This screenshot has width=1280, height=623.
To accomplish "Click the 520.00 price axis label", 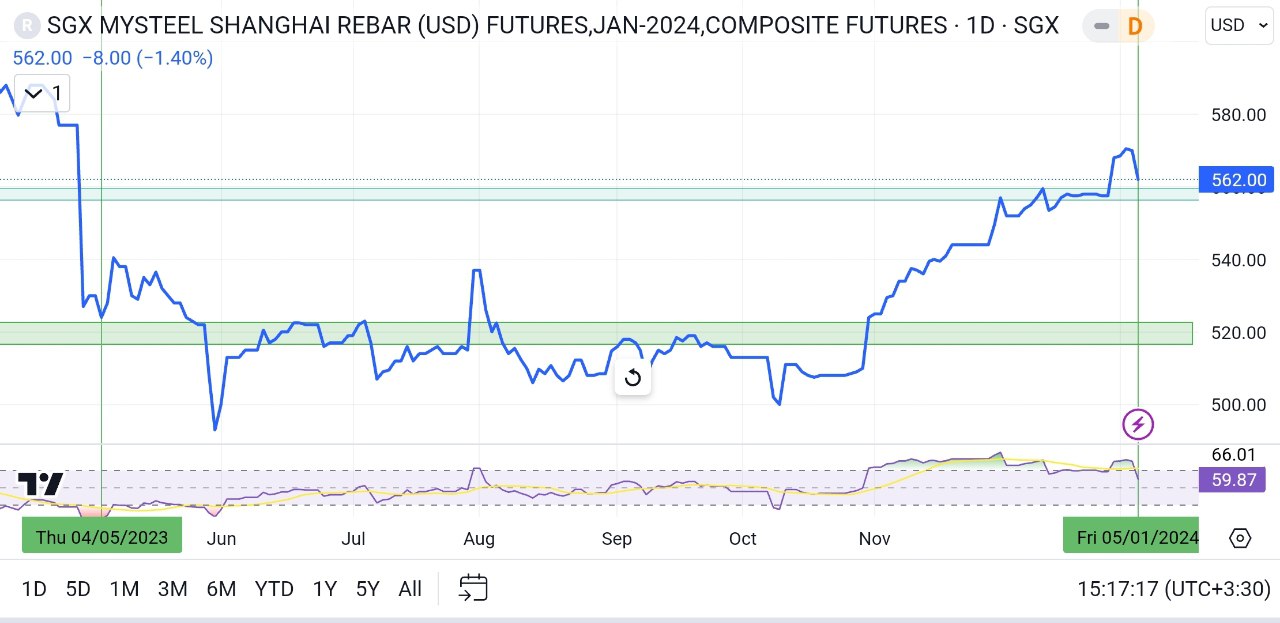I will tap(1238, 332).
